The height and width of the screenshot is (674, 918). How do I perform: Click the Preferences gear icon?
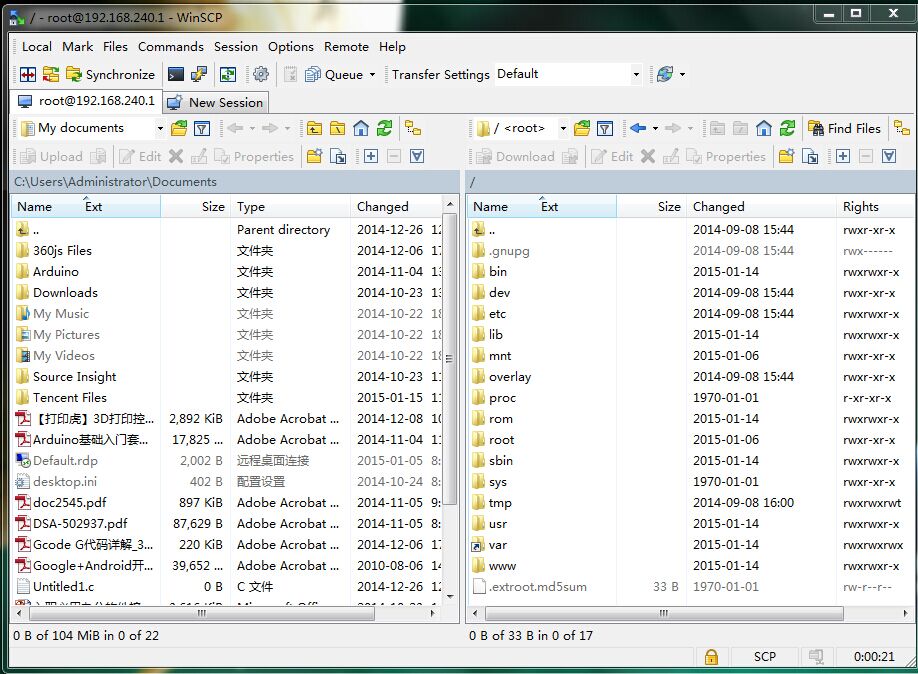pyautogui.click(x=261, y=74)
